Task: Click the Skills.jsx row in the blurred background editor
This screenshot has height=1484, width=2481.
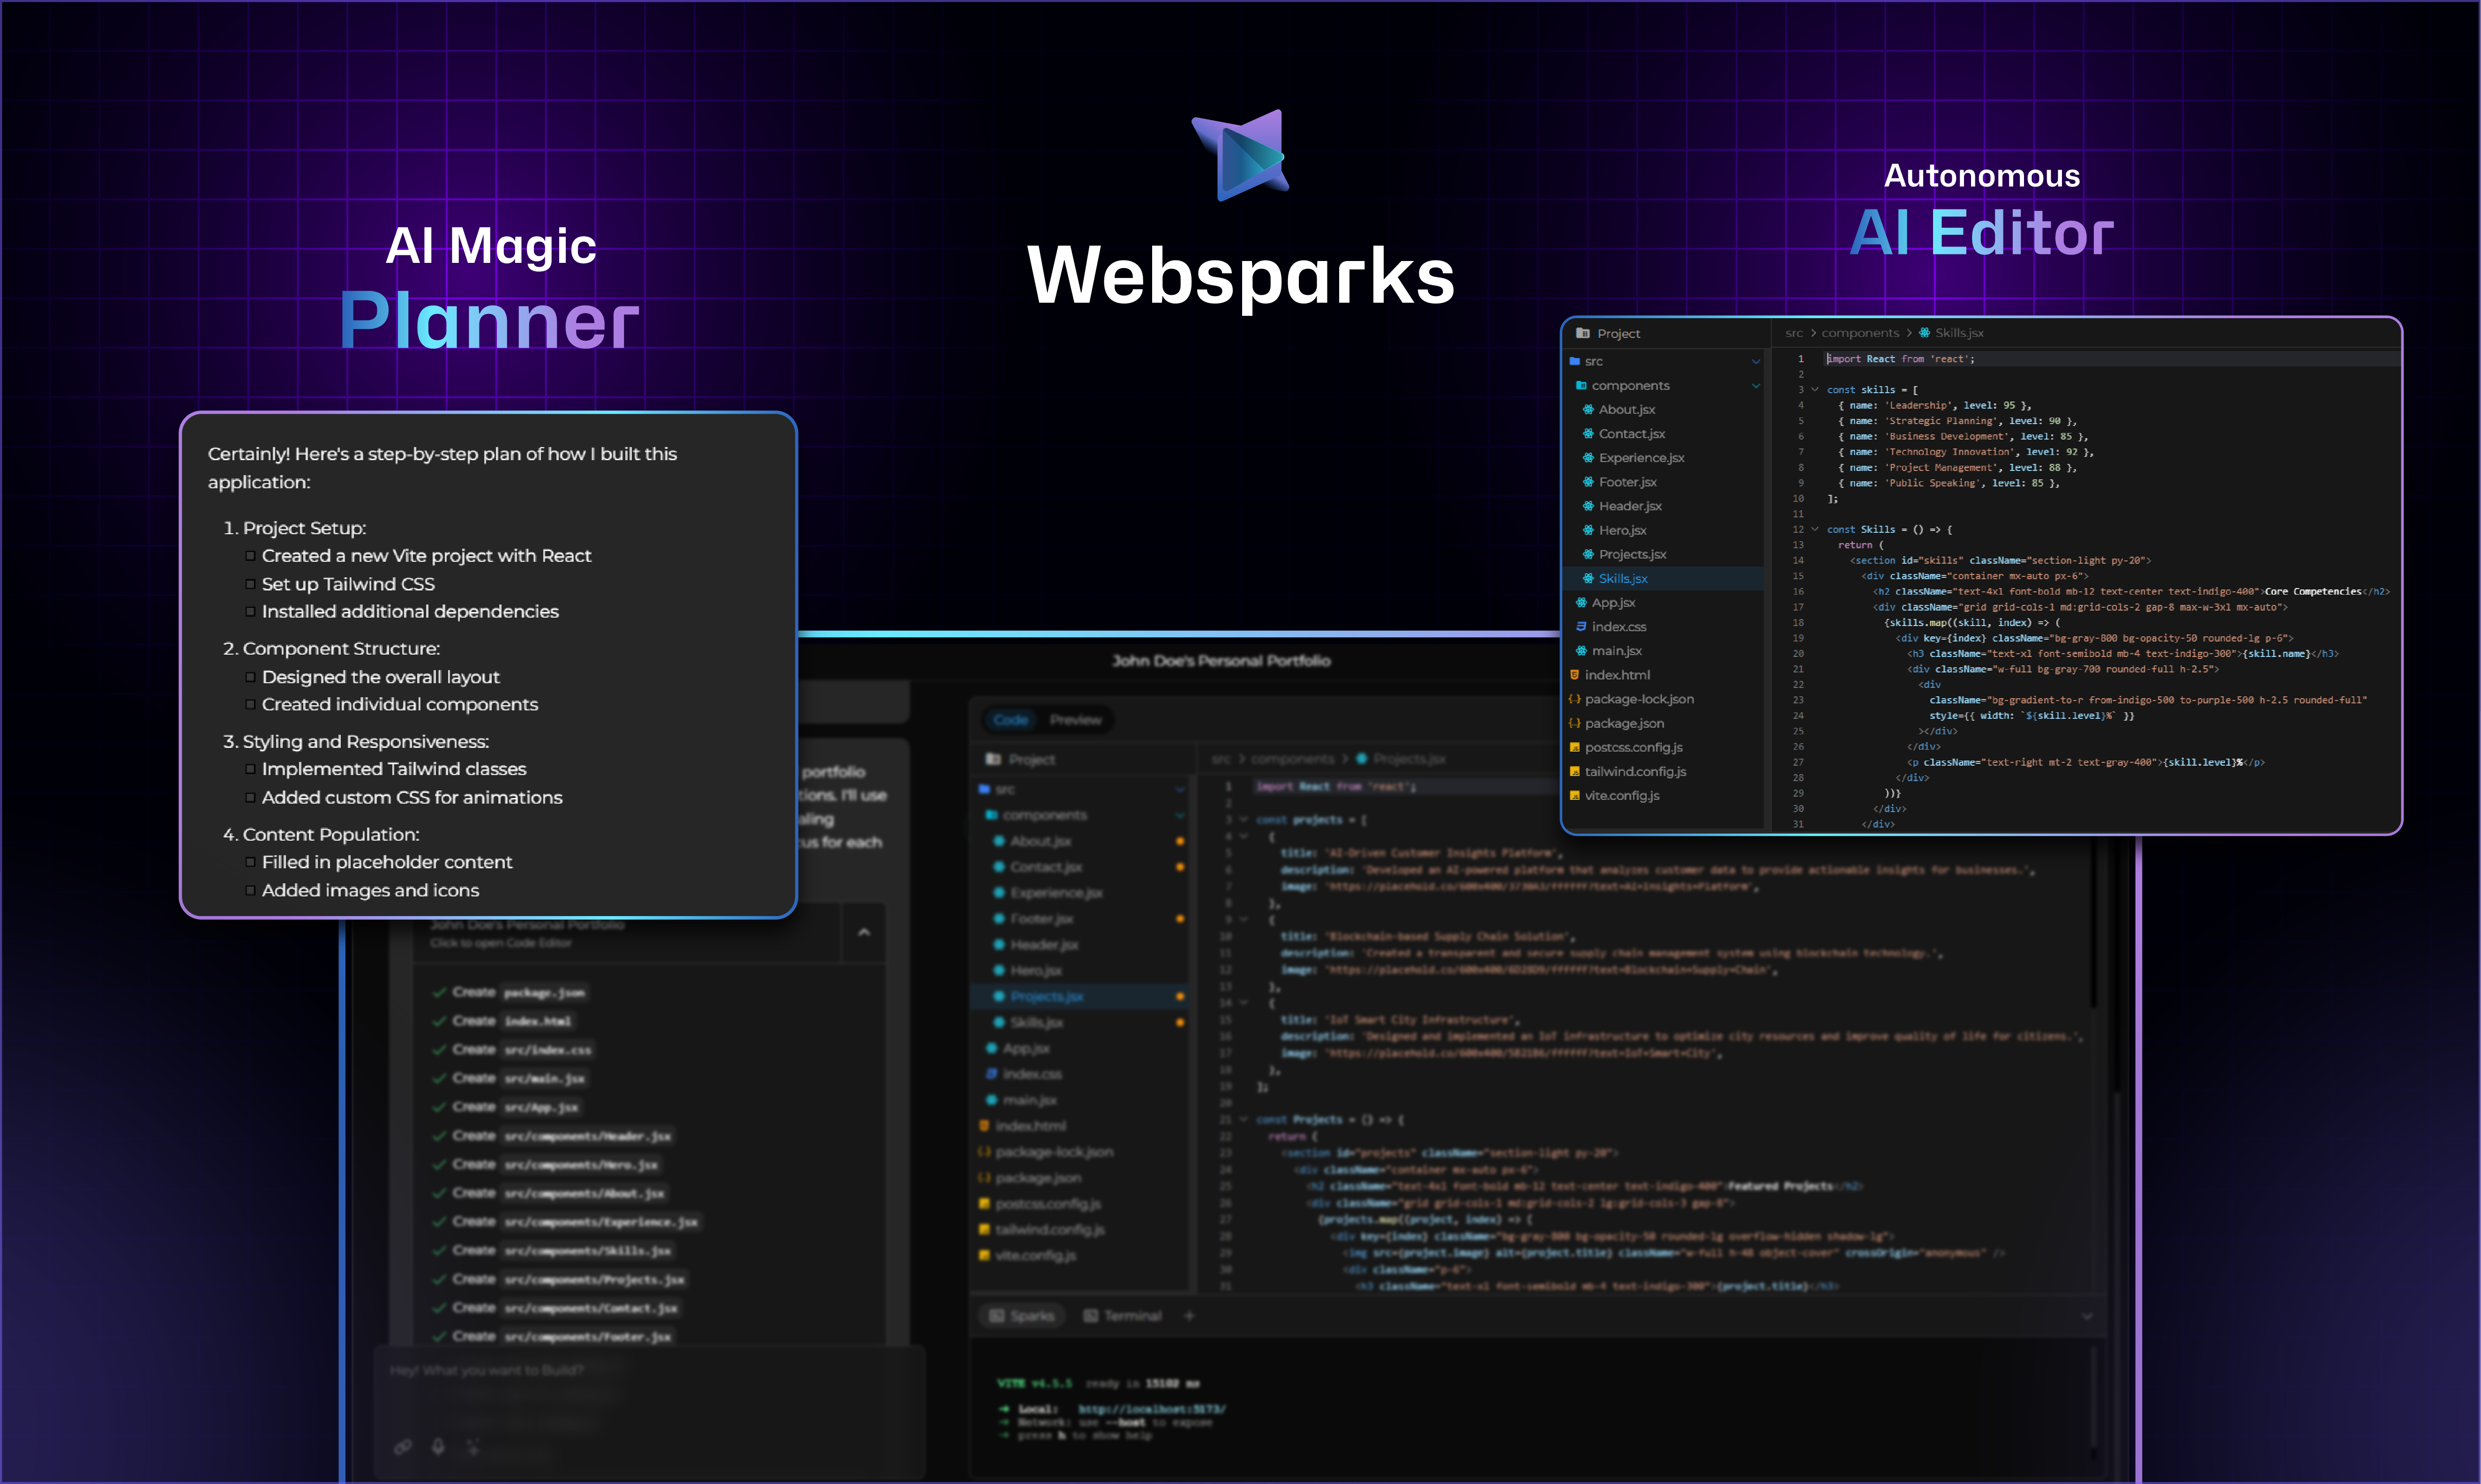Action: [x=1080, y=1022]
